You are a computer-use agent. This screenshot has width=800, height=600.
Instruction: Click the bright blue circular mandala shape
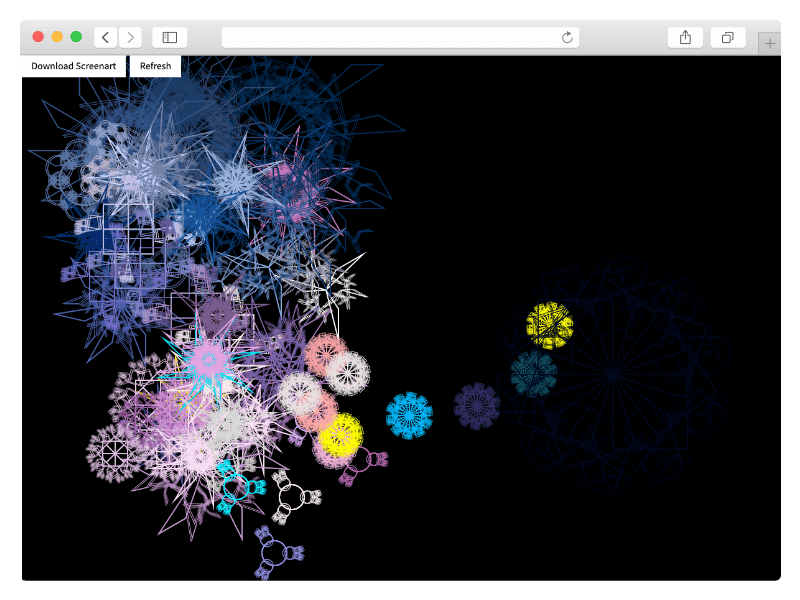tap(409, 415)
